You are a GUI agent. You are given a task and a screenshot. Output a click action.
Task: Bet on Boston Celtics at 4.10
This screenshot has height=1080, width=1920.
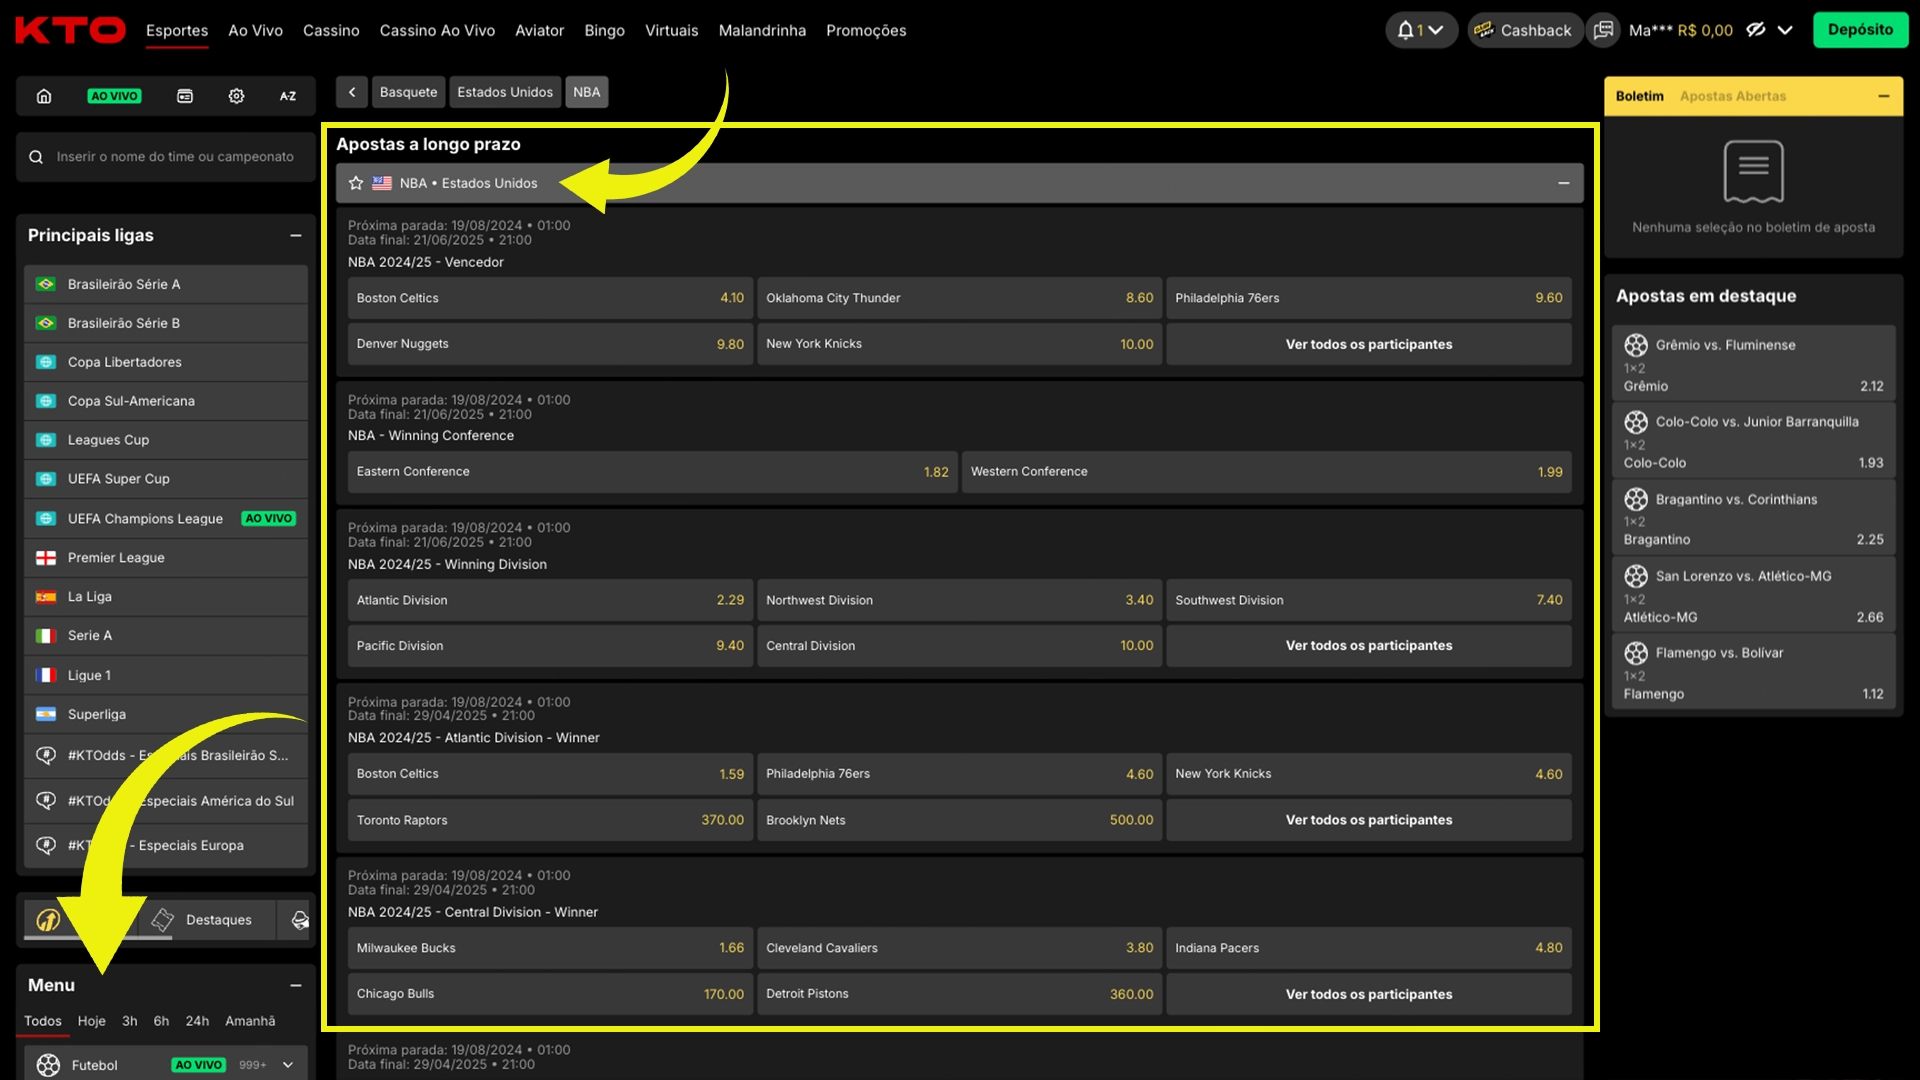[x=550, y=298]
